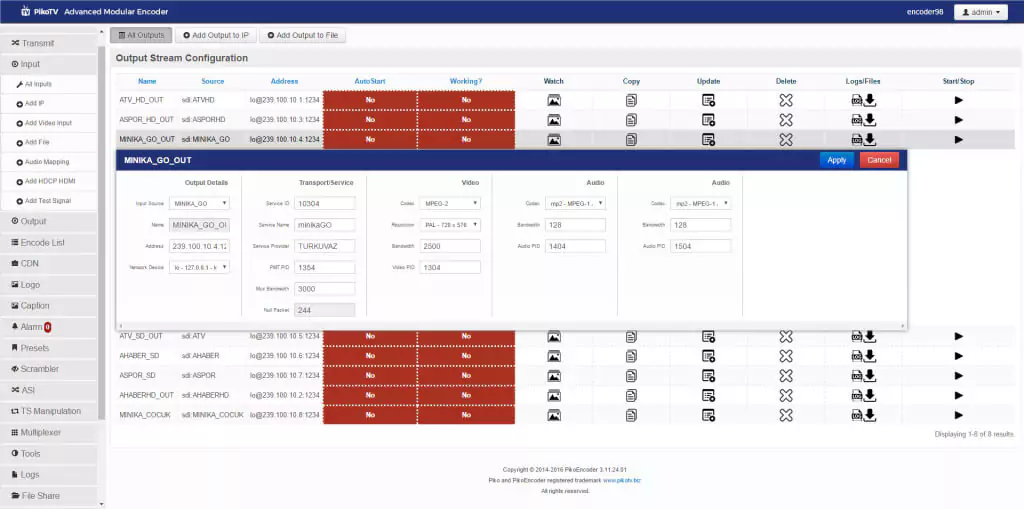This screenshot has width=1024, height=509.
Task: Toggle Working status for MINIKA_COCUK
Action: [466, 415]
